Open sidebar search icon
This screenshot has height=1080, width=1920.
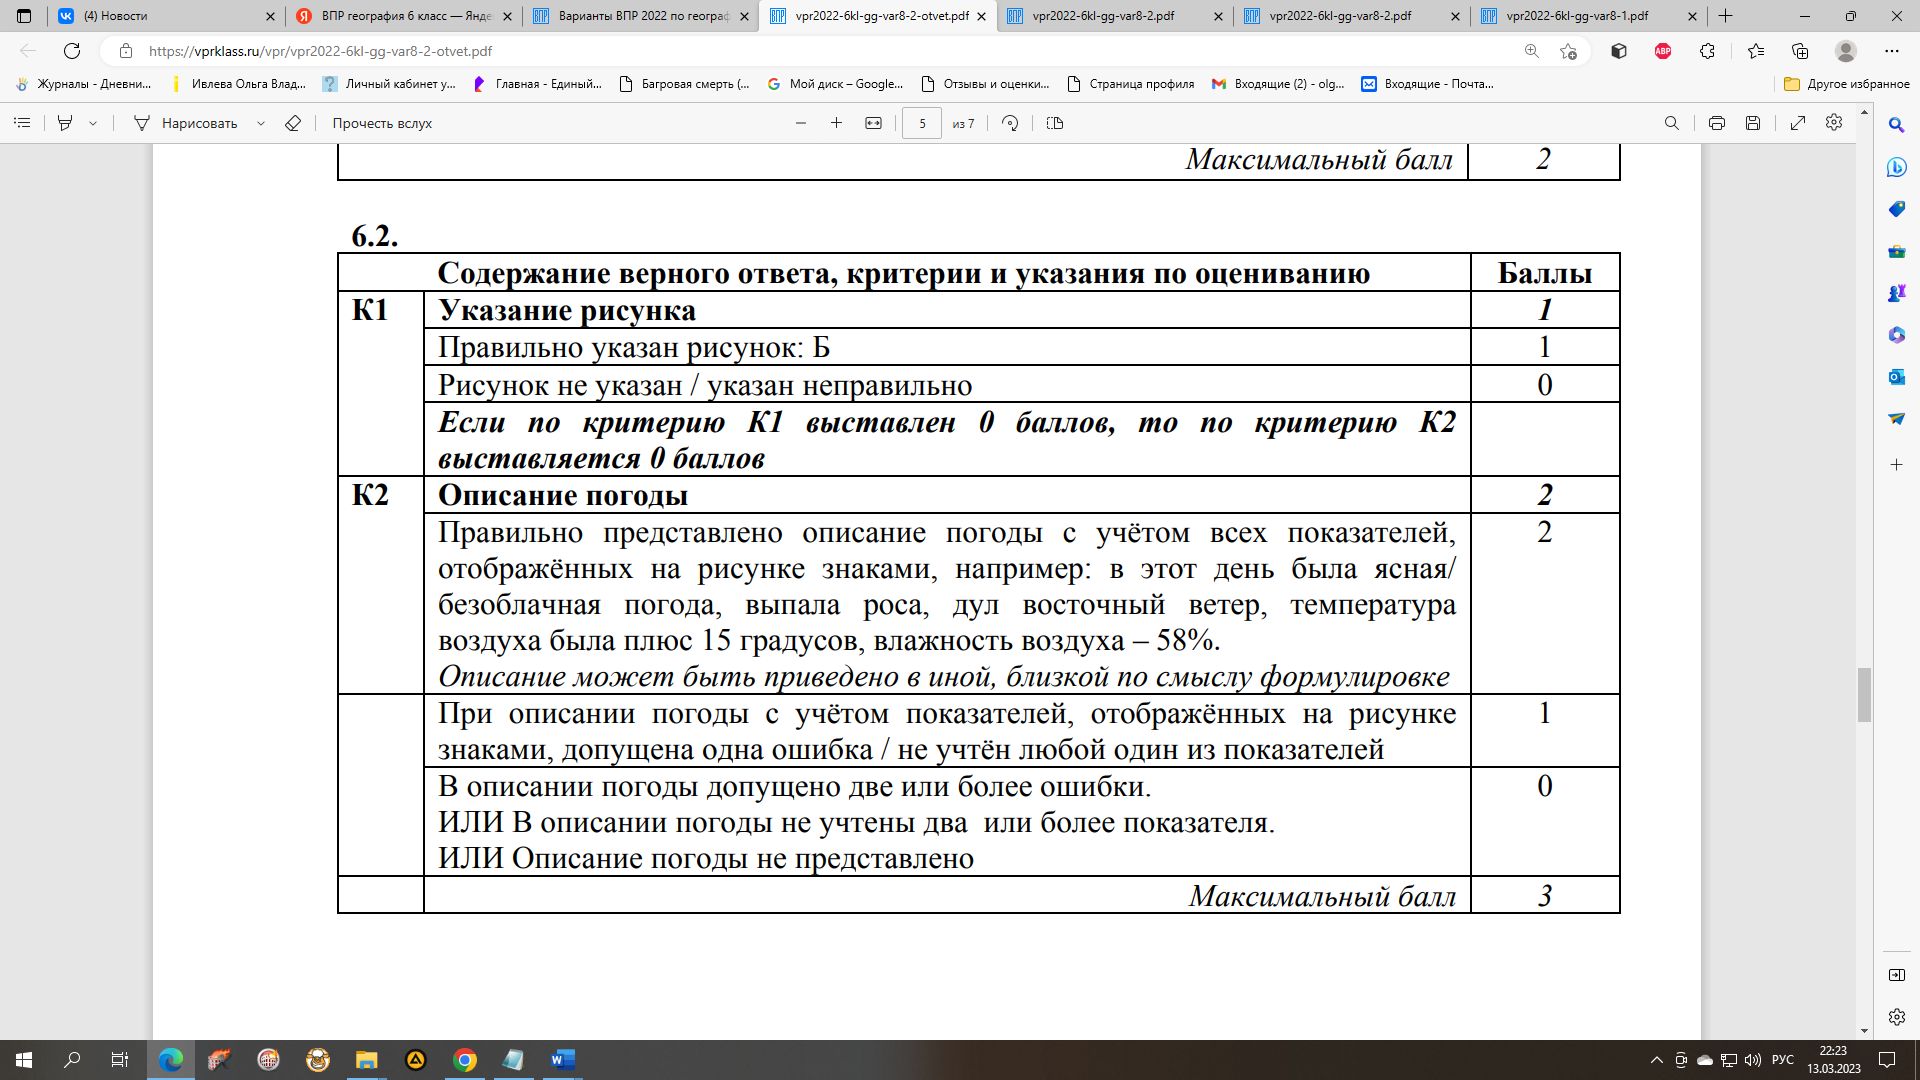coord(1896,126)
